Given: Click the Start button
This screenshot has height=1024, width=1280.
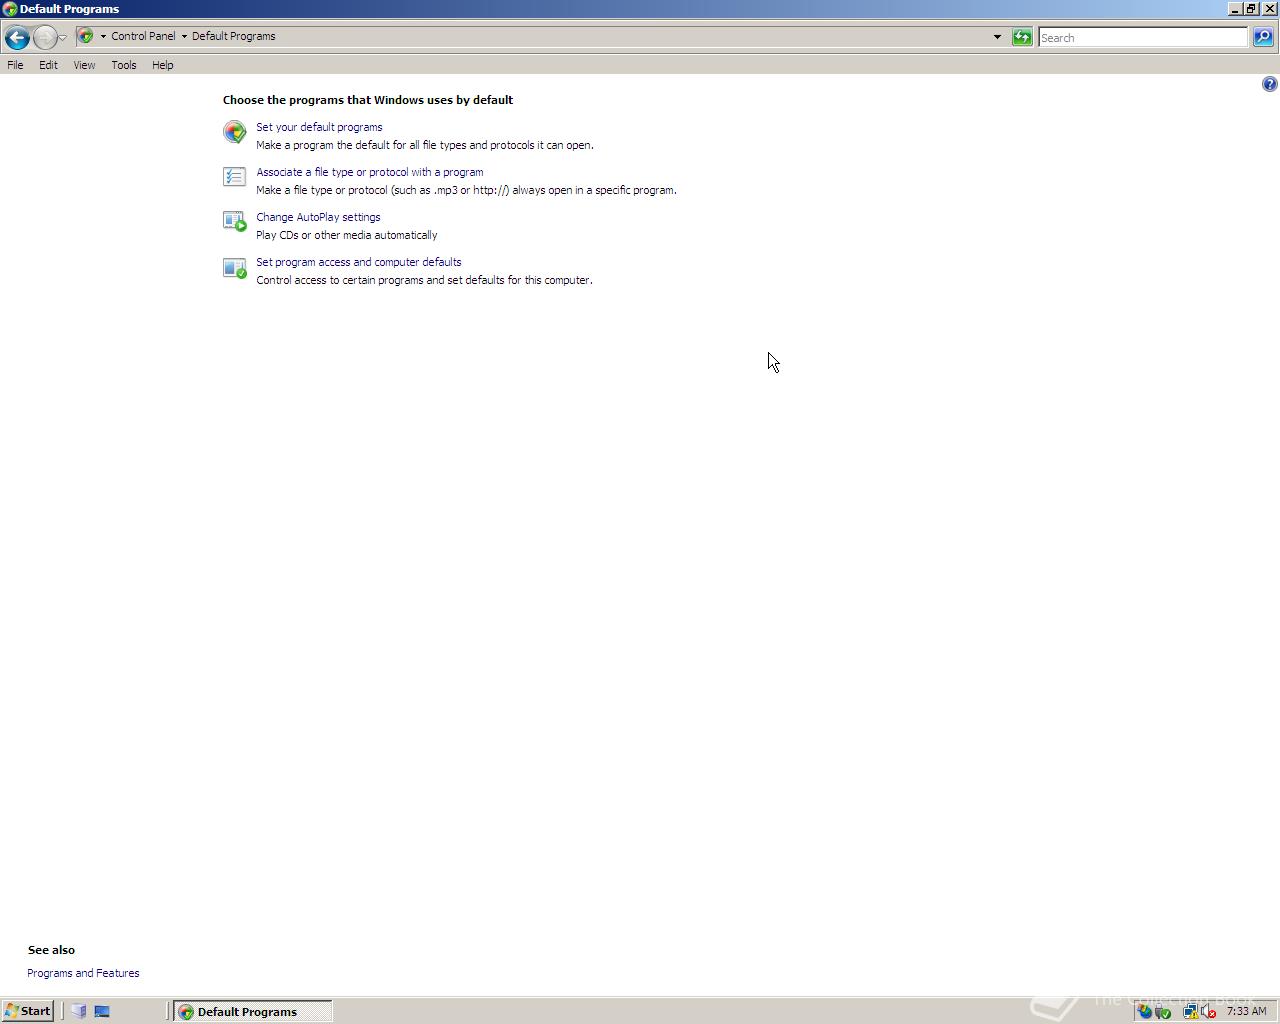Looking at the screenshot, I should (x=27, y=1011).
